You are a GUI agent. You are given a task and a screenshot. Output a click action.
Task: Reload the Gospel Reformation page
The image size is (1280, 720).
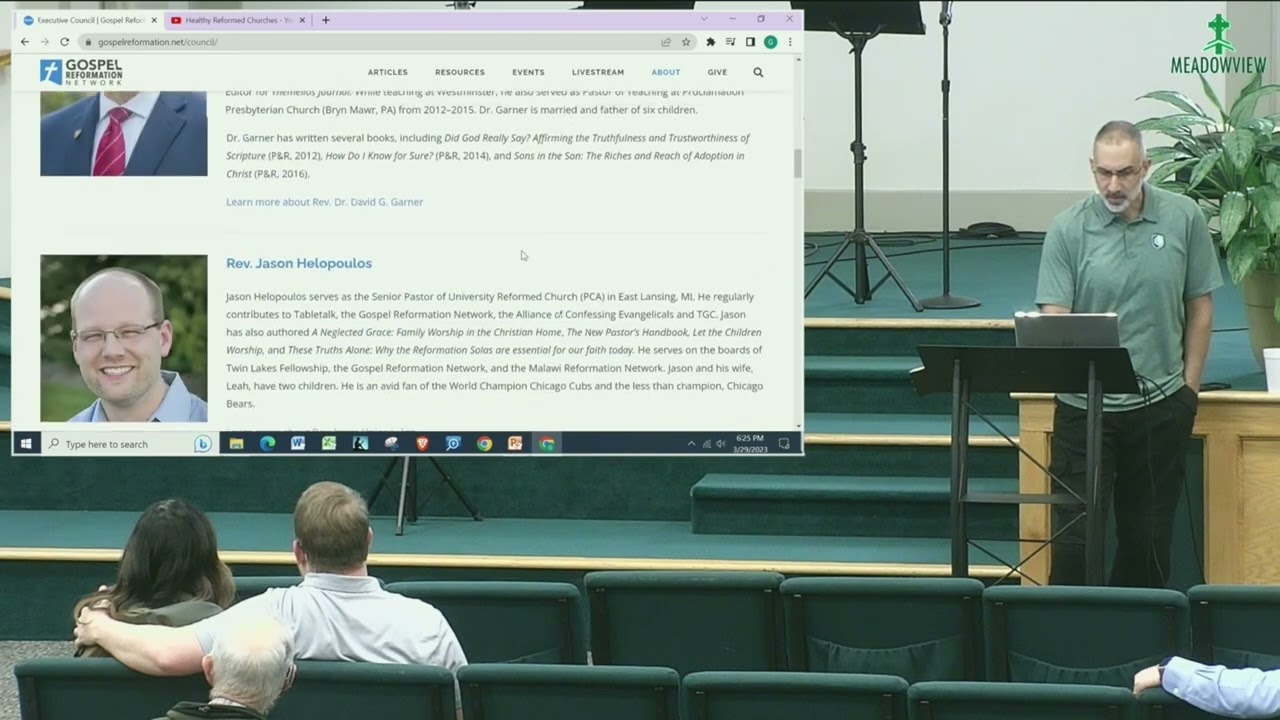[x=64, y=42]
